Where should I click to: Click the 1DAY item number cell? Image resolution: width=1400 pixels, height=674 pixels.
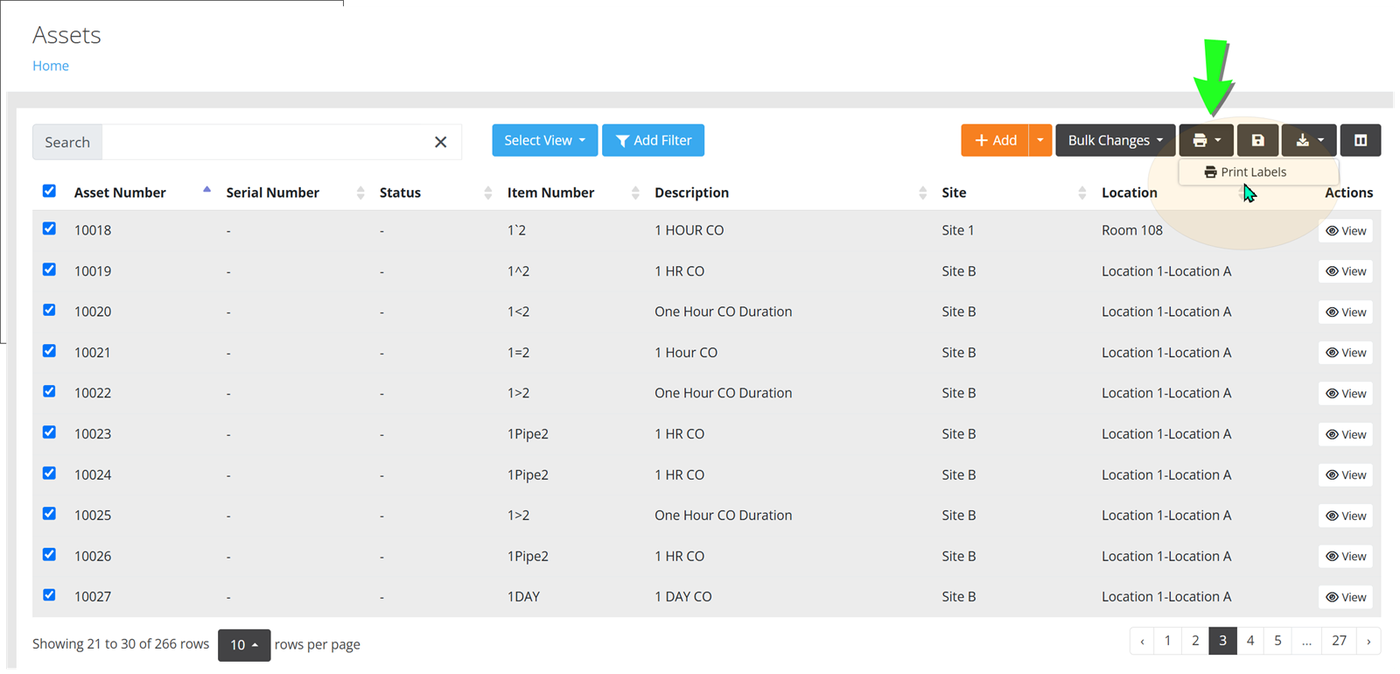(x=523, y=597)
